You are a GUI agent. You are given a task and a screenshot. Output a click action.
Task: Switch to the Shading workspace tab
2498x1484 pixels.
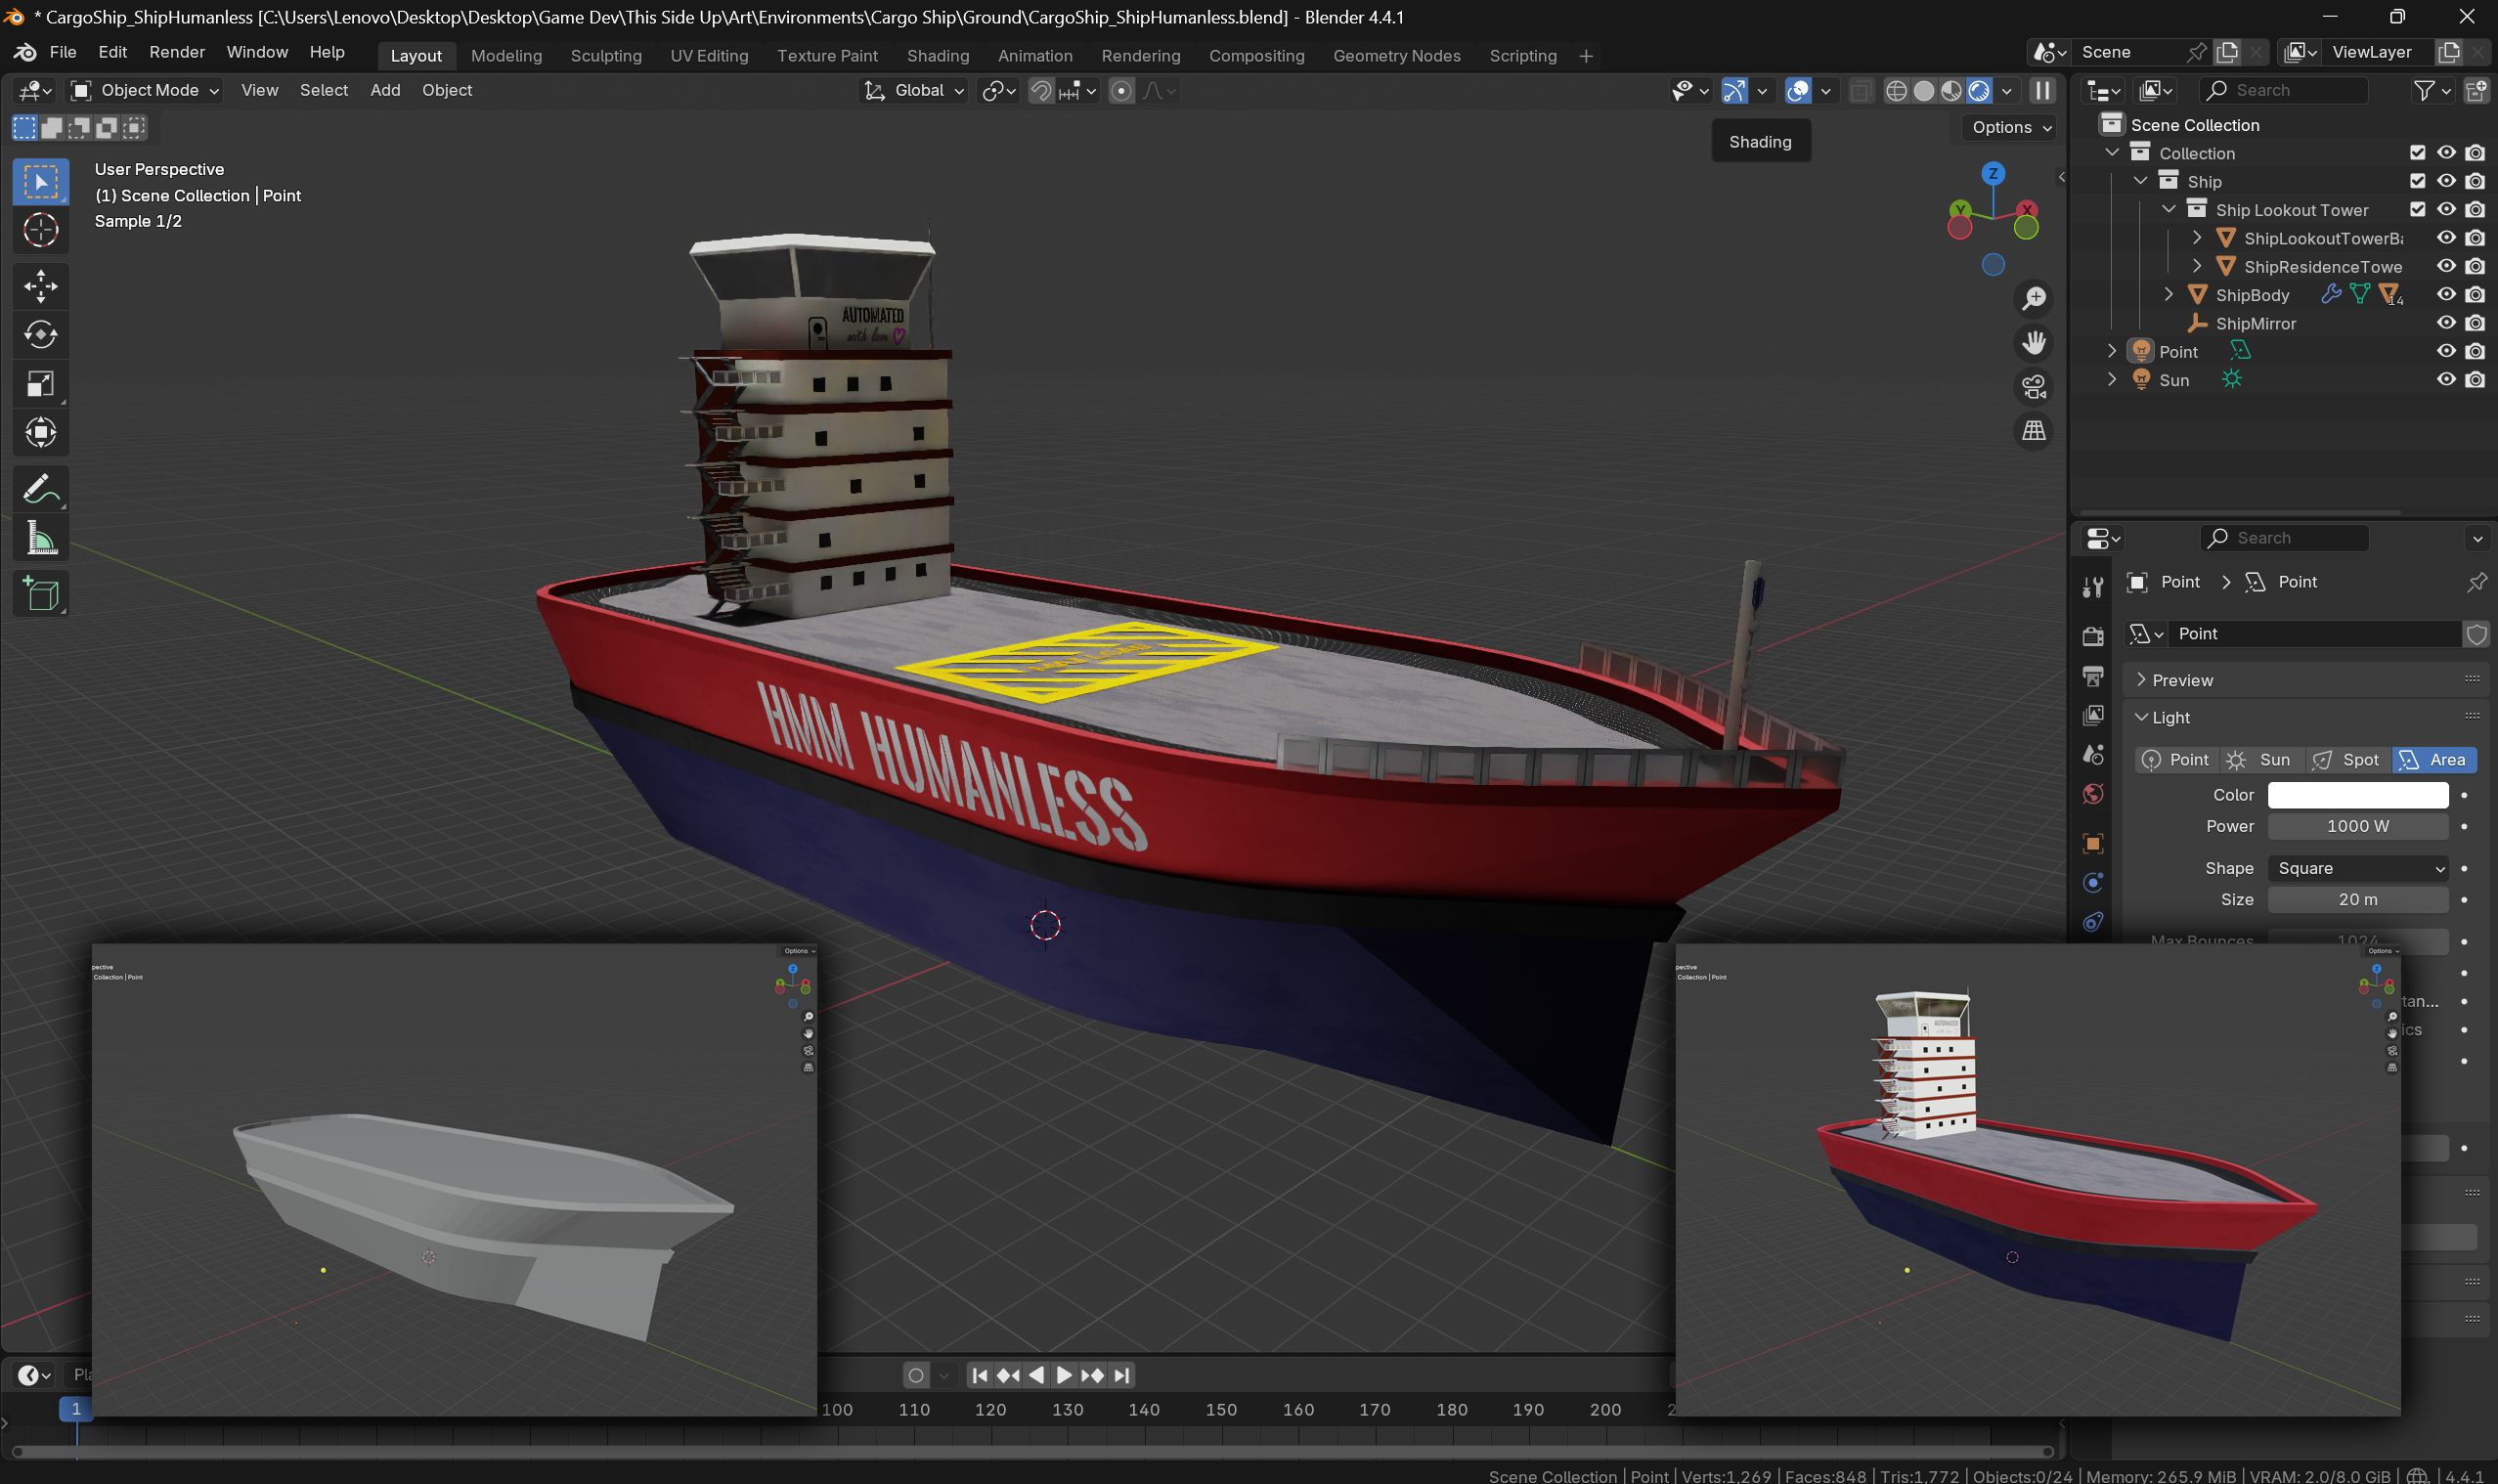[x=937, y=56]
